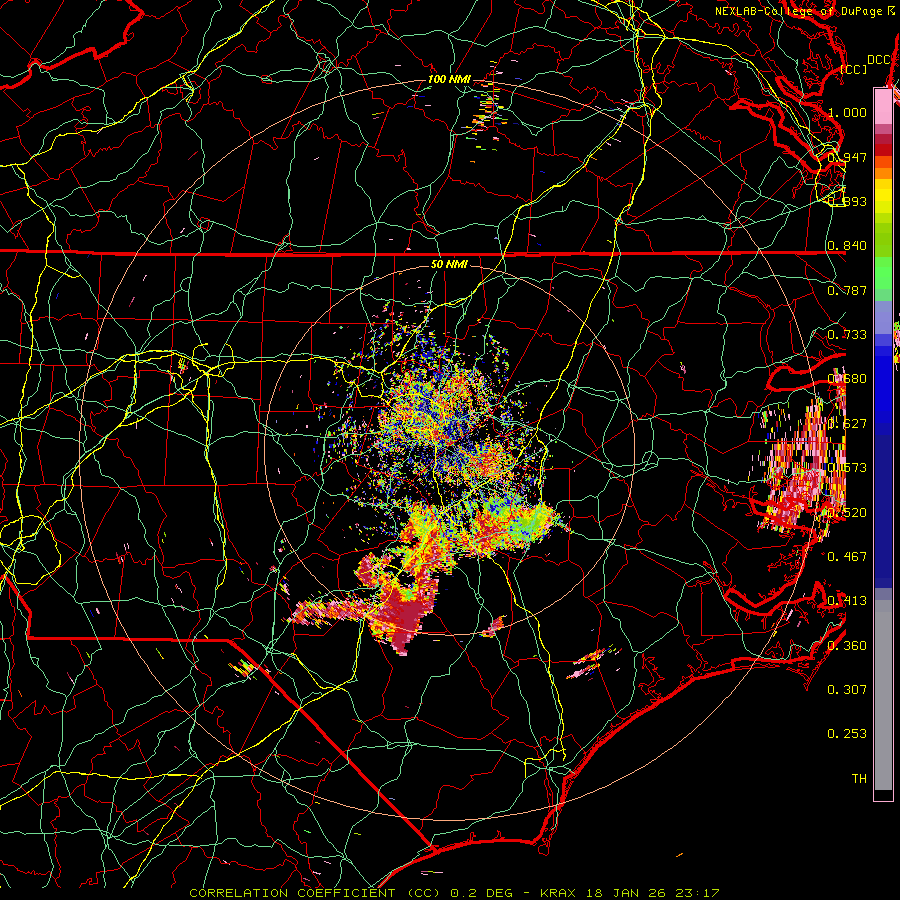This screenshot has width=900, height=900.
Task: Click the 100 NMI range ring label
Action: click(449, 79)
